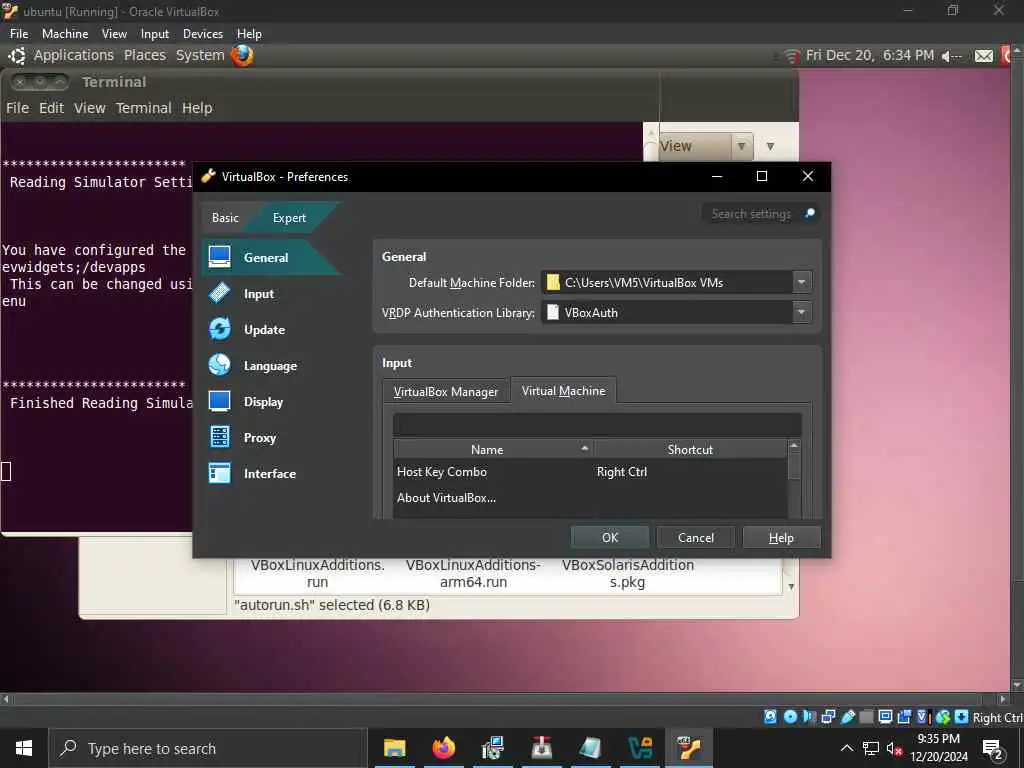Sort shortcuts by the Name column header
The width and height of the screenshot is (1024, 768).
(x=493, y=449)
